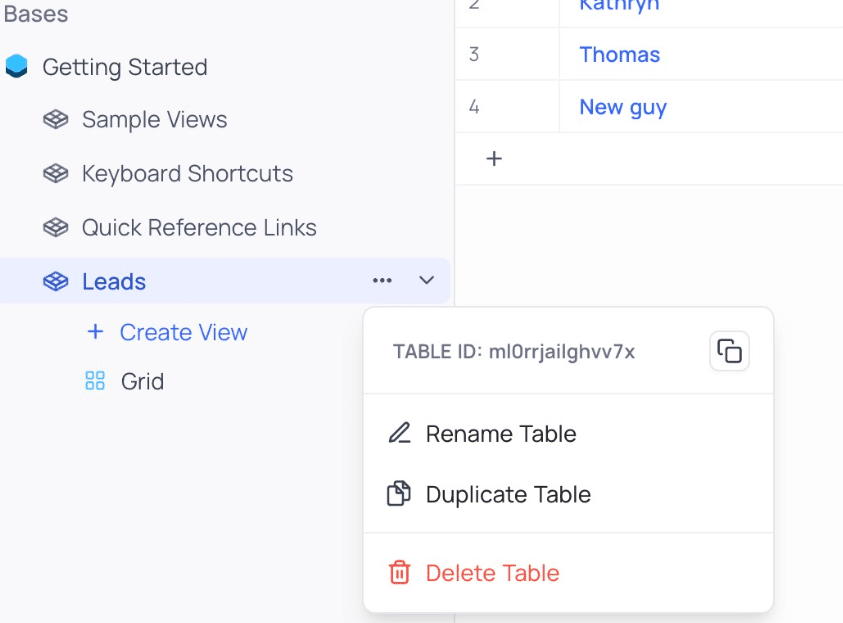The image size is (843, 623).
Task: Click the Sample Views table icon
Action: coord(55,119)
